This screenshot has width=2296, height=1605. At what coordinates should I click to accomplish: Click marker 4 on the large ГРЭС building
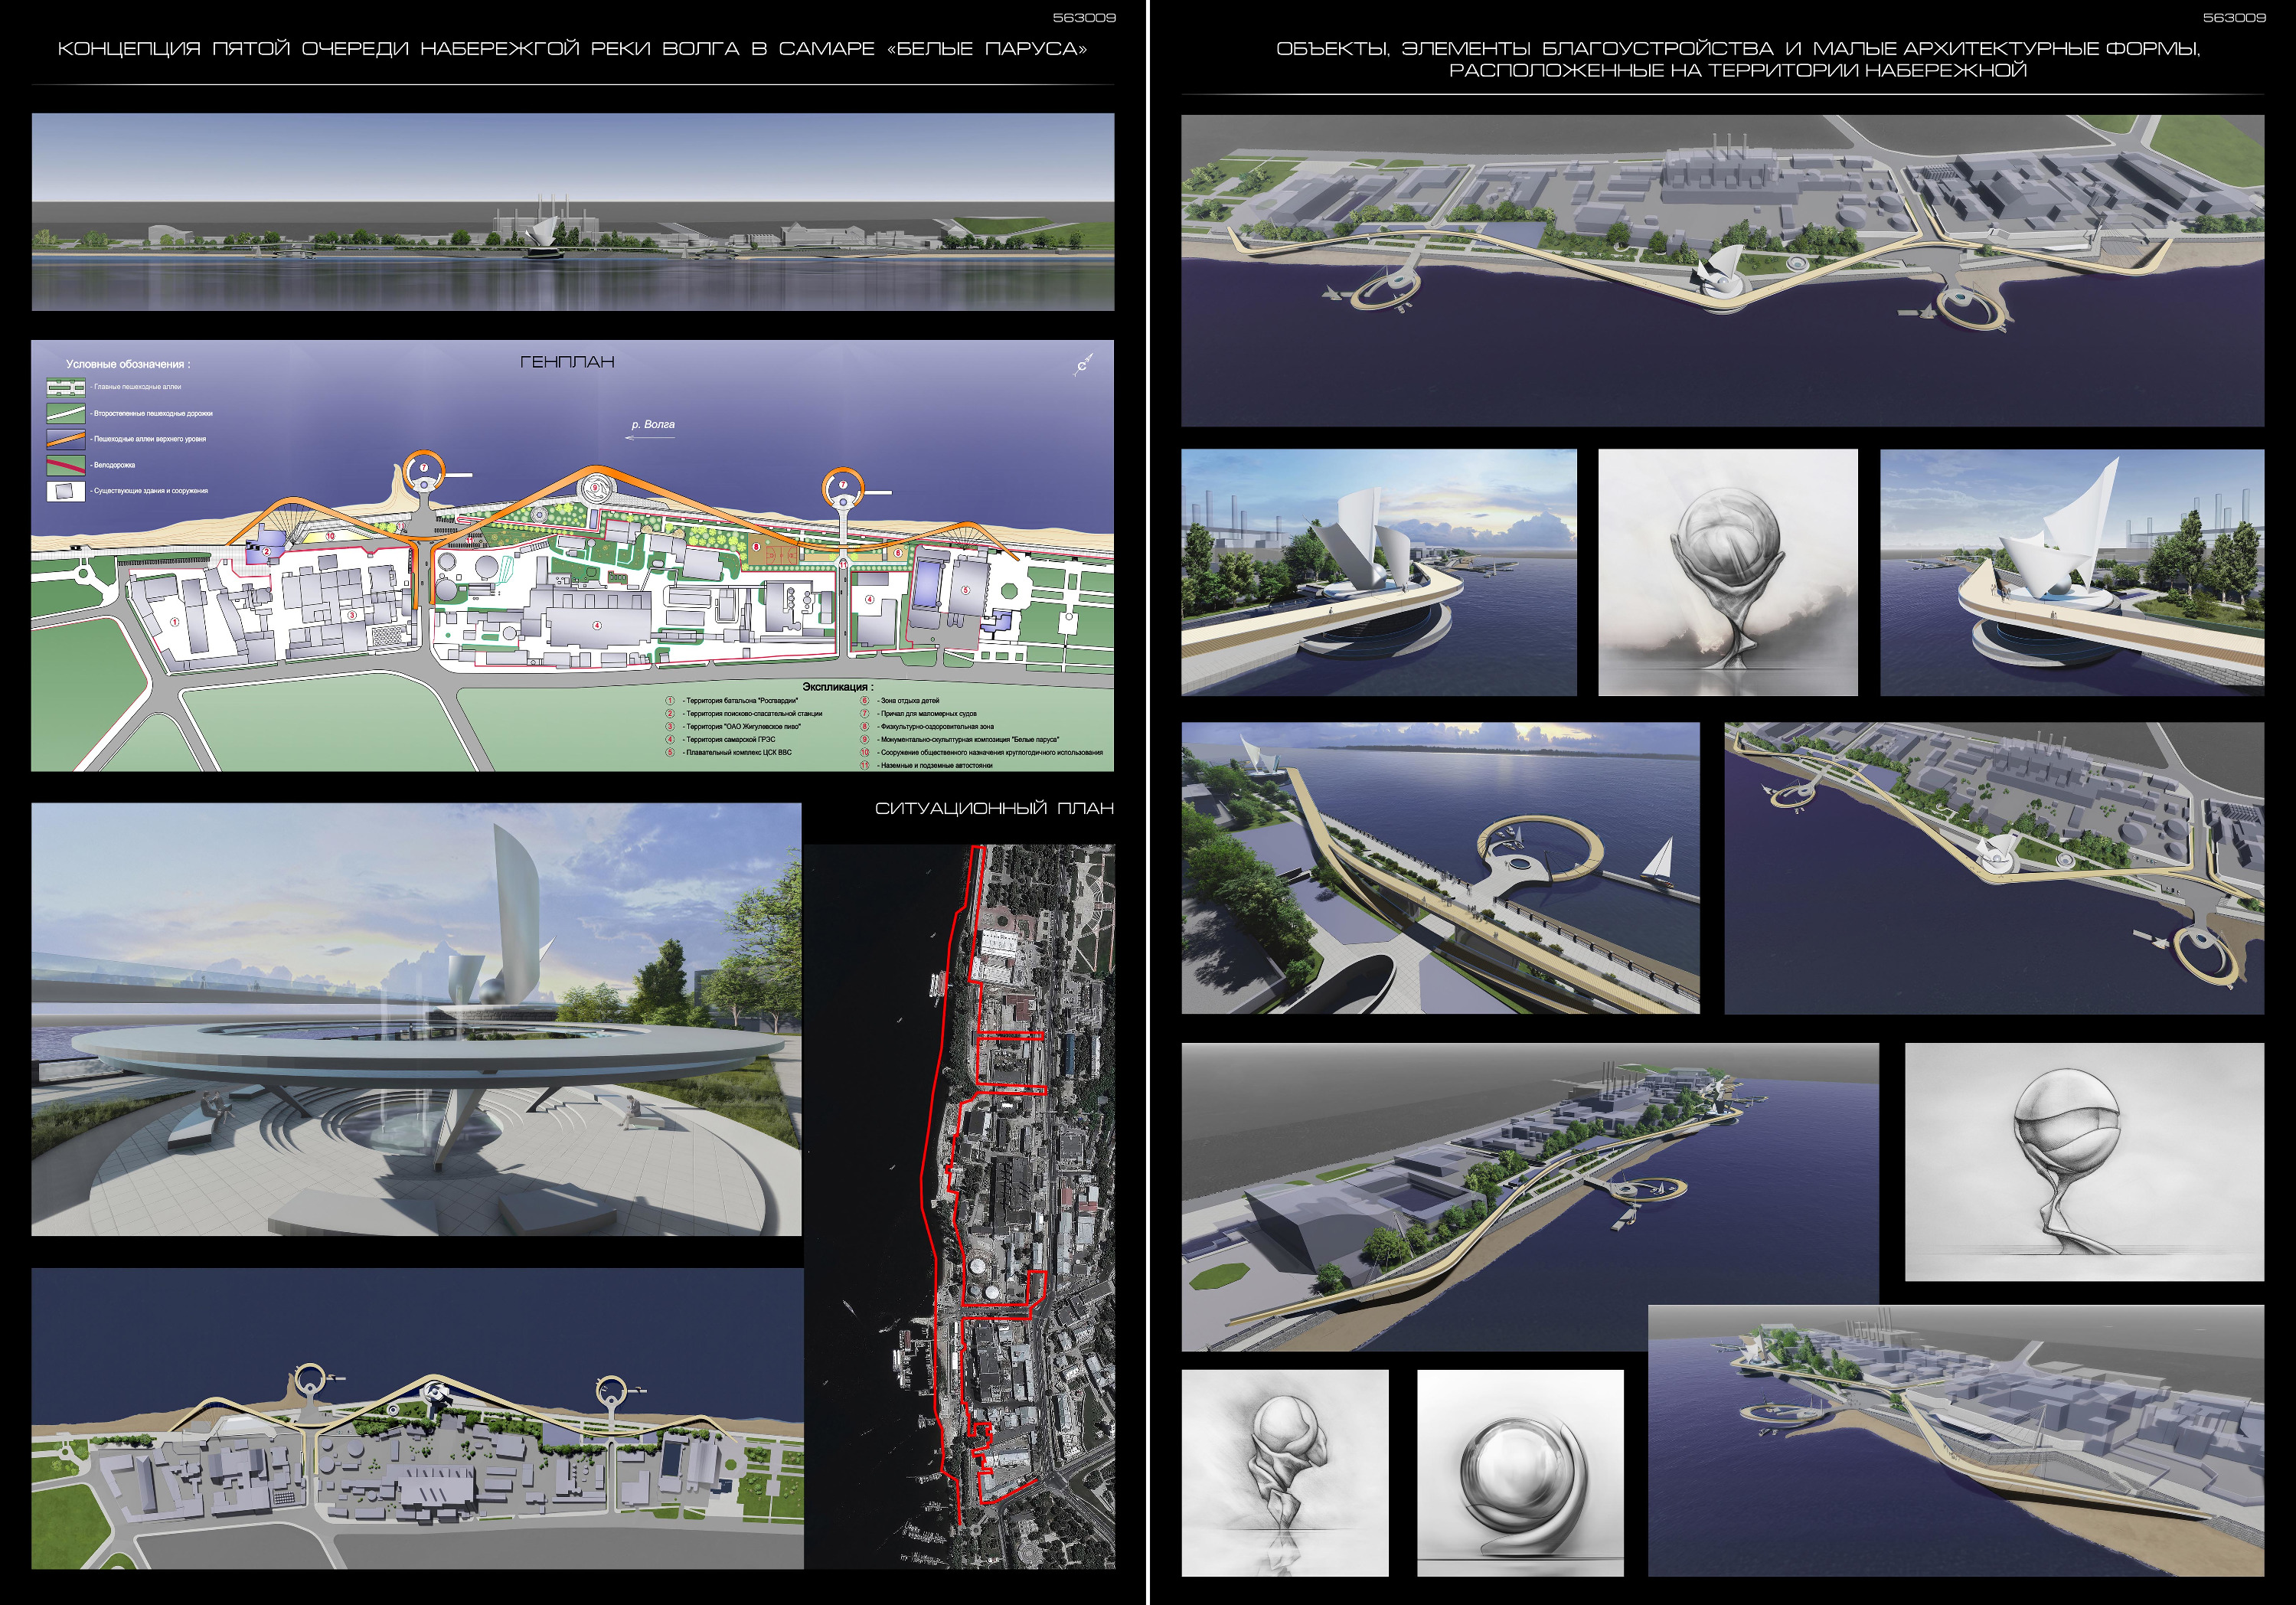click(597, 626)
